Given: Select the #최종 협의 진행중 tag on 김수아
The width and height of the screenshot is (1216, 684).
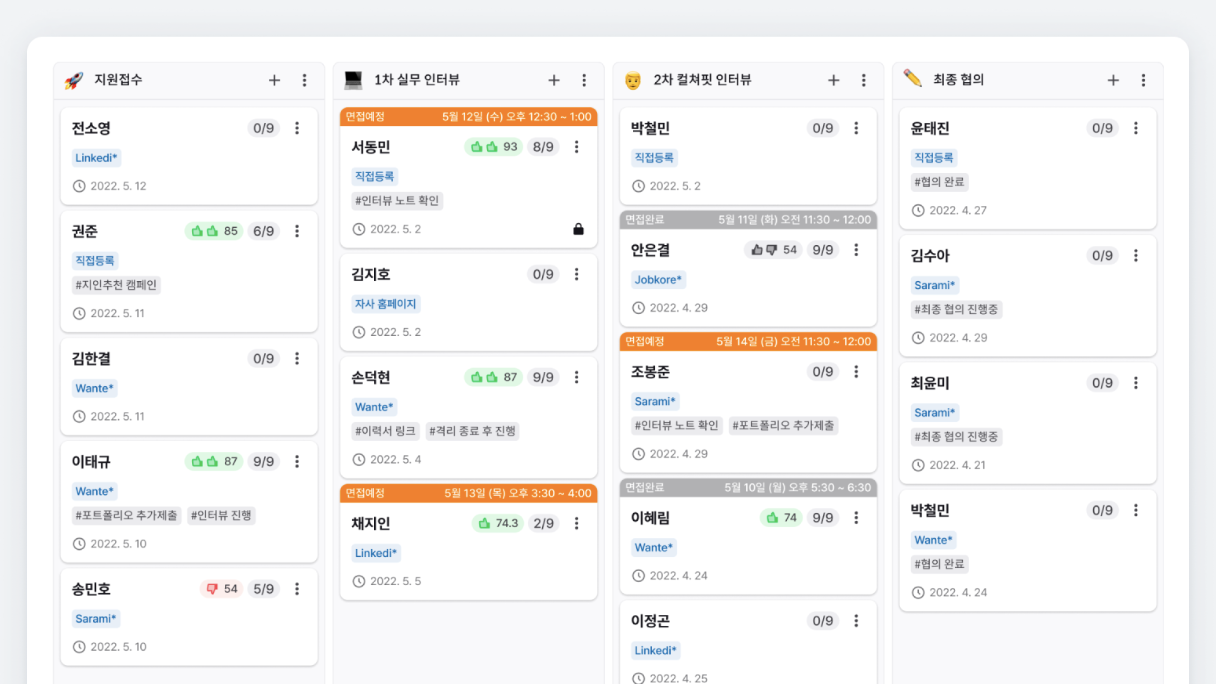Looking at the screenshot, I should click(957, 310).
